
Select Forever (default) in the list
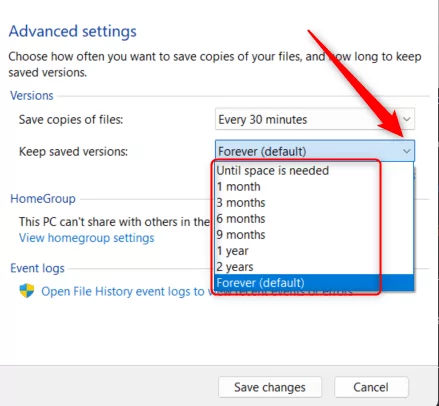(x=314, y=283)
